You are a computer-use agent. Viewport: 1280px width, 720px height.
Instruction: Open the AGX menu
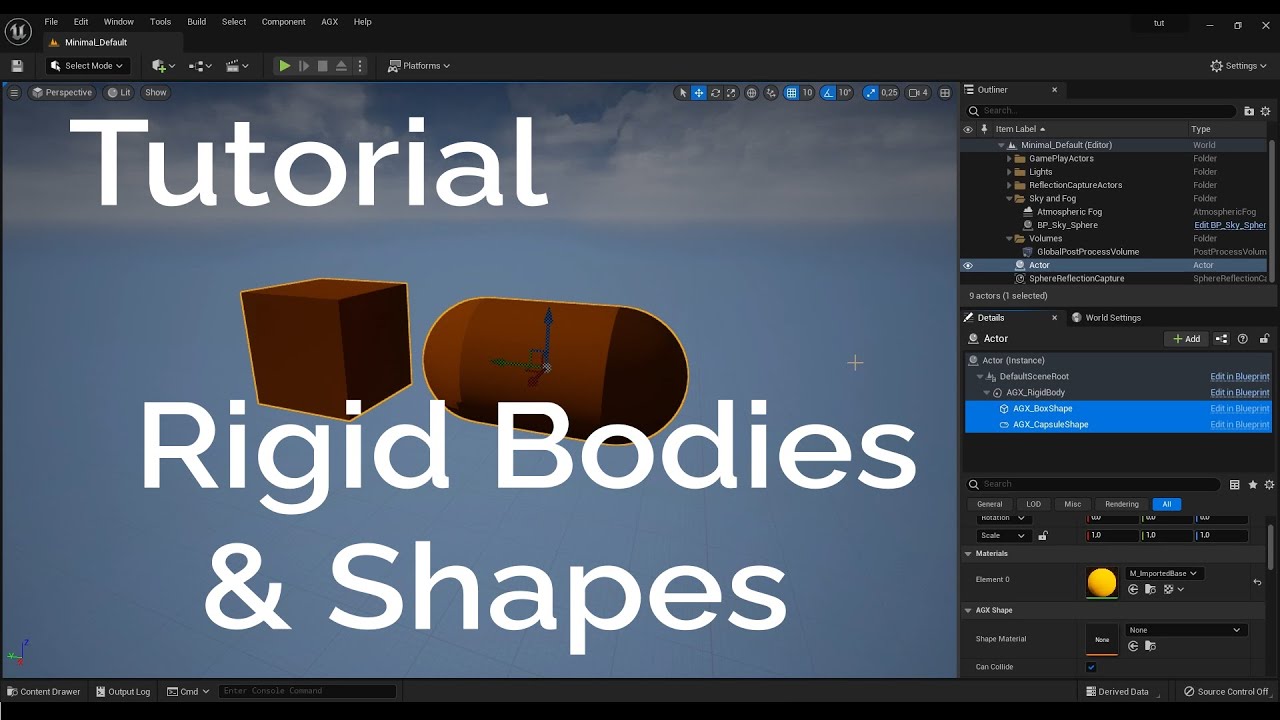[330, 21]
